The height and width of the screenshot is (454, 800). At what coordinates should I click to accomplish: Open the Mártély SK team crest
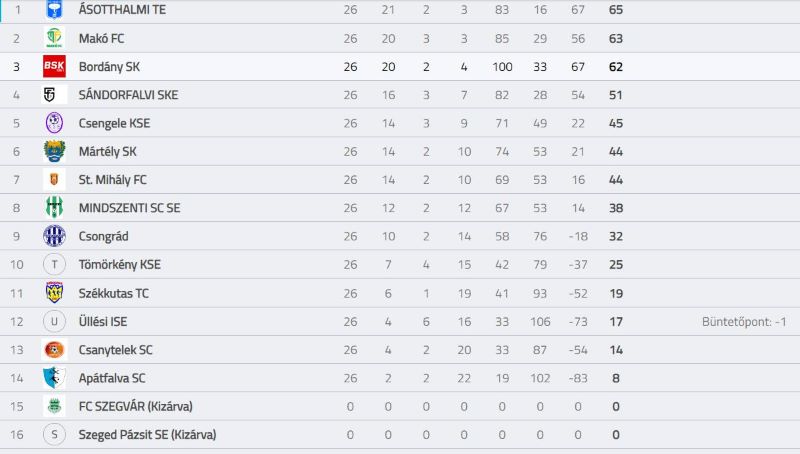[x=54, y=152]
